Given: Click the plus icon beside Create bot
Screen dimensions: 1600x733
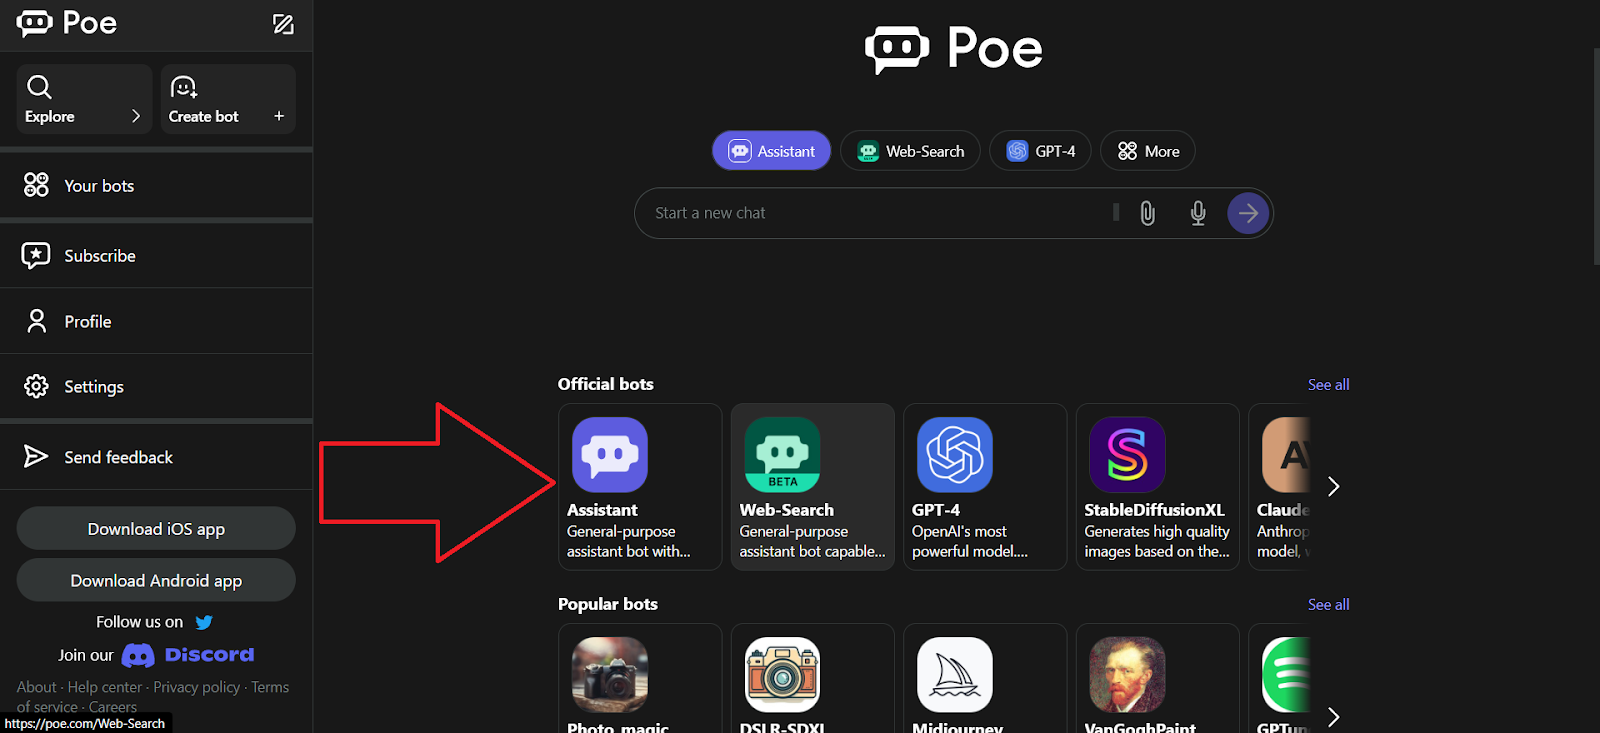Looking at the screenshot, I should [x=279, y=116].
